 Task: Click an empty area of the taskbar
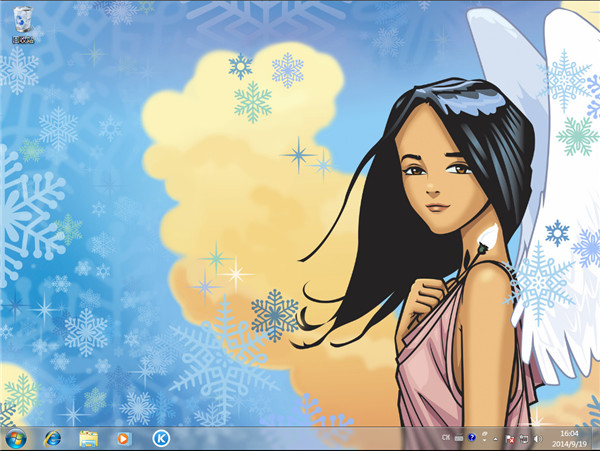(x=300, y=438)
